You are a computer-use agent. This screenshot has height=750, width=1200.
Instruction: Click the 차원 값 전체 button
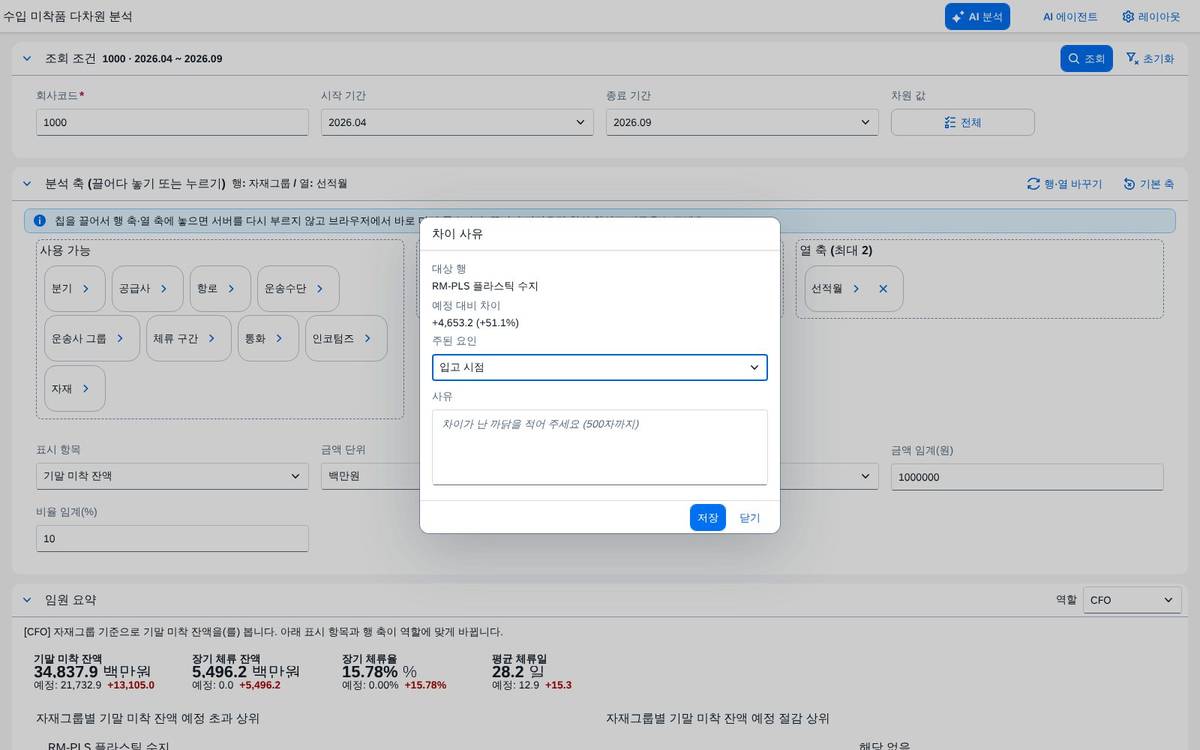962,122
